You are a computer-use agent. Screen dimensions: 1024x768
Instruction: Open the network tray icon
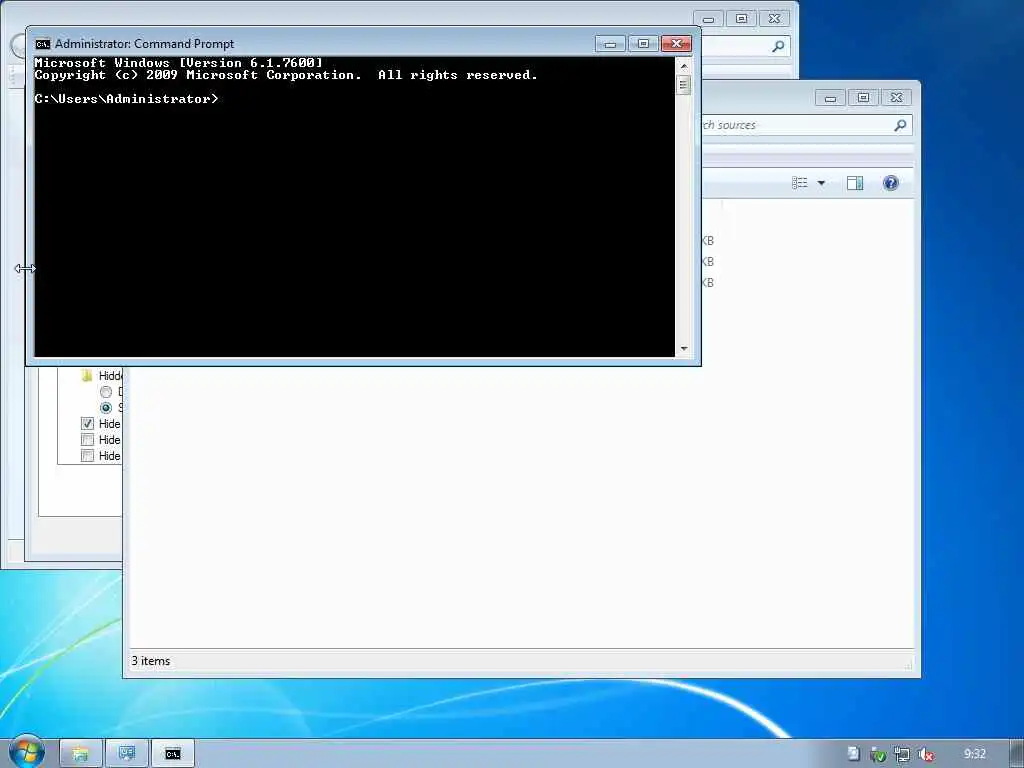pos(902,754)
